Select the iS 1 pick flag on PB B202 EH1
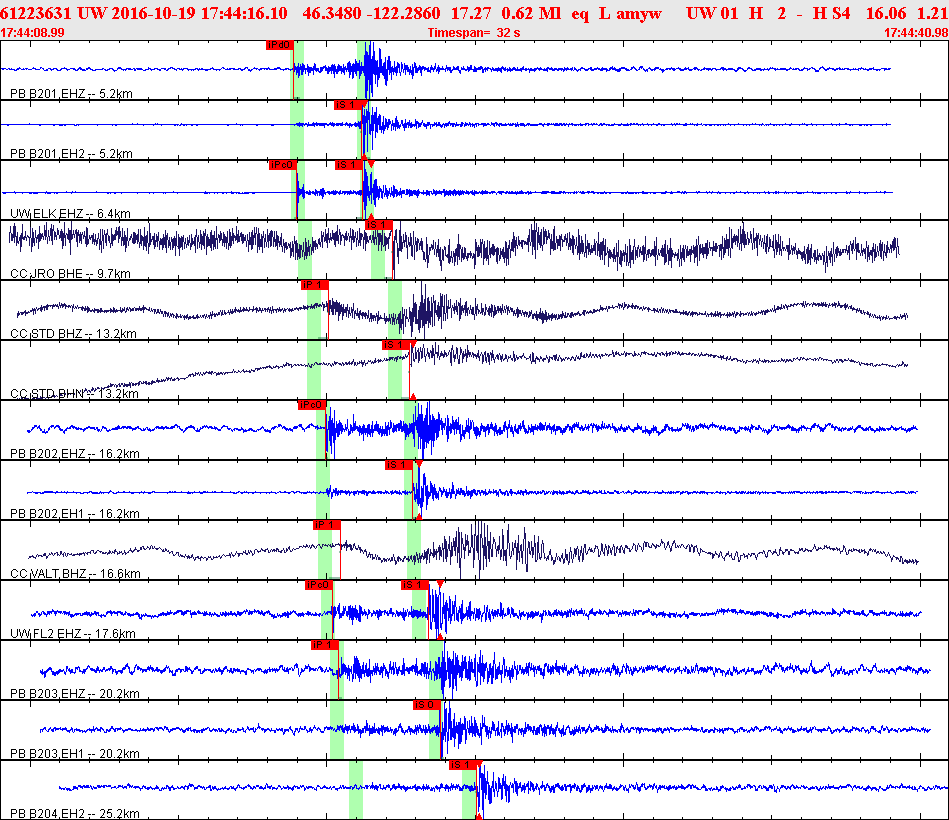 point(399,465)
